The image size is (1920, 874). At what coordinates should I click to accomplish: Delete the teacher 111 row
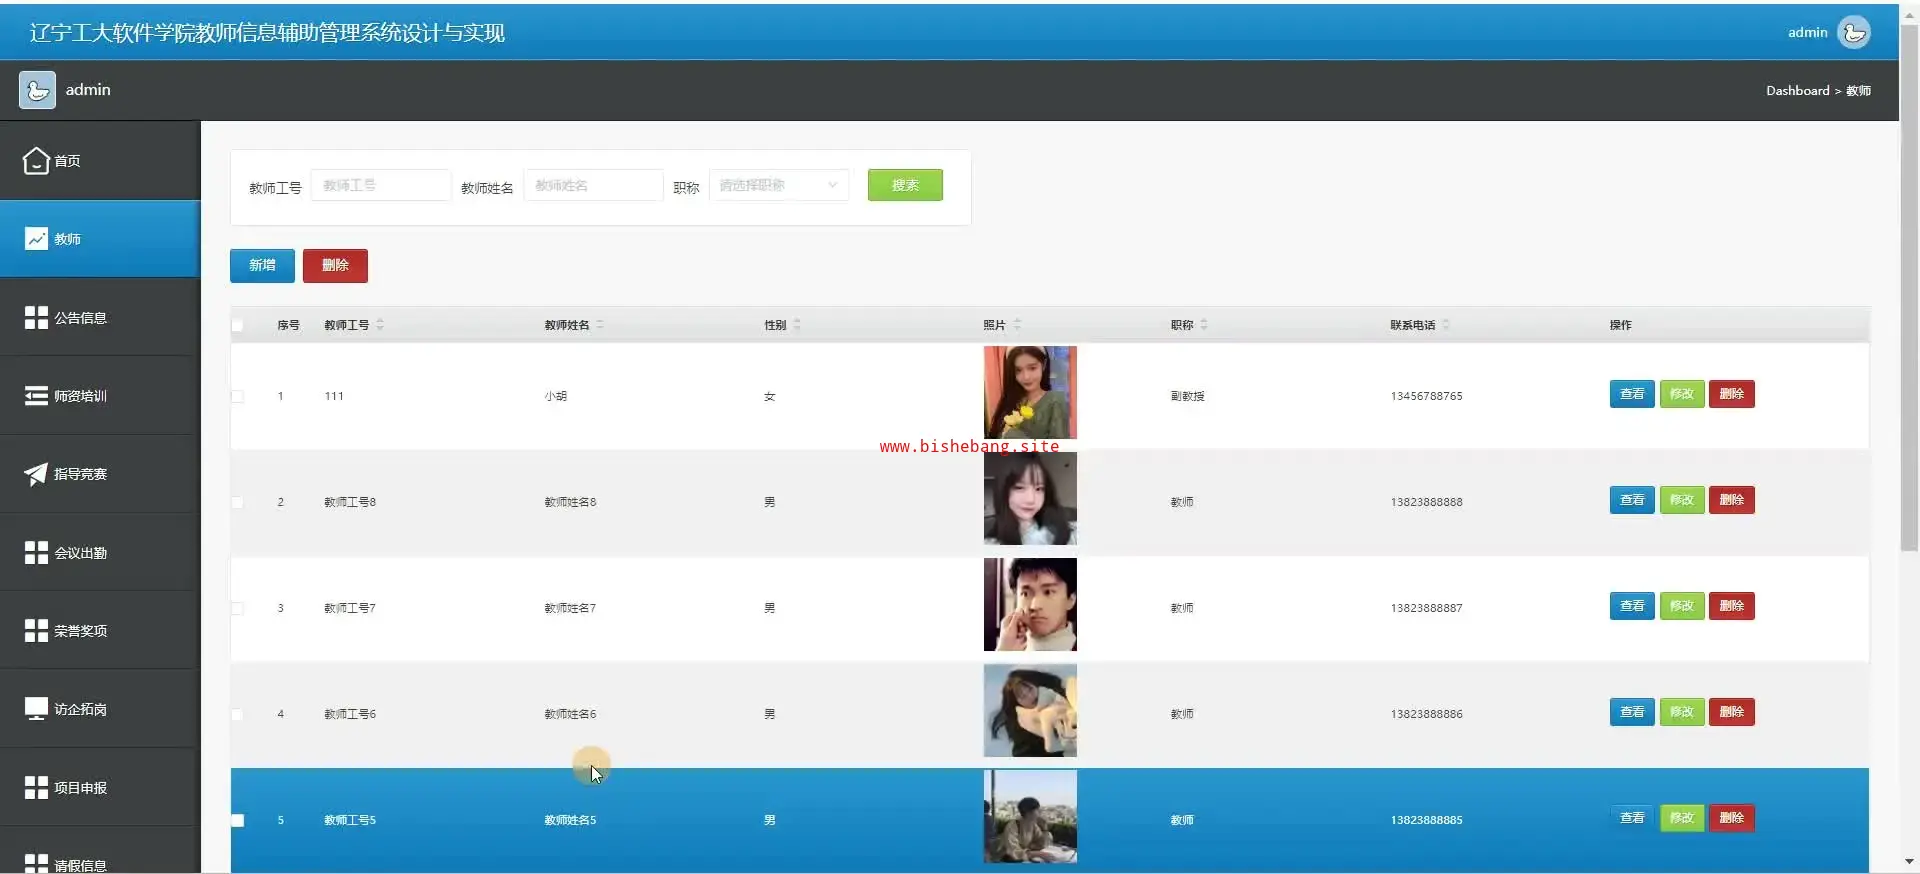click(x=1732, y=394)
